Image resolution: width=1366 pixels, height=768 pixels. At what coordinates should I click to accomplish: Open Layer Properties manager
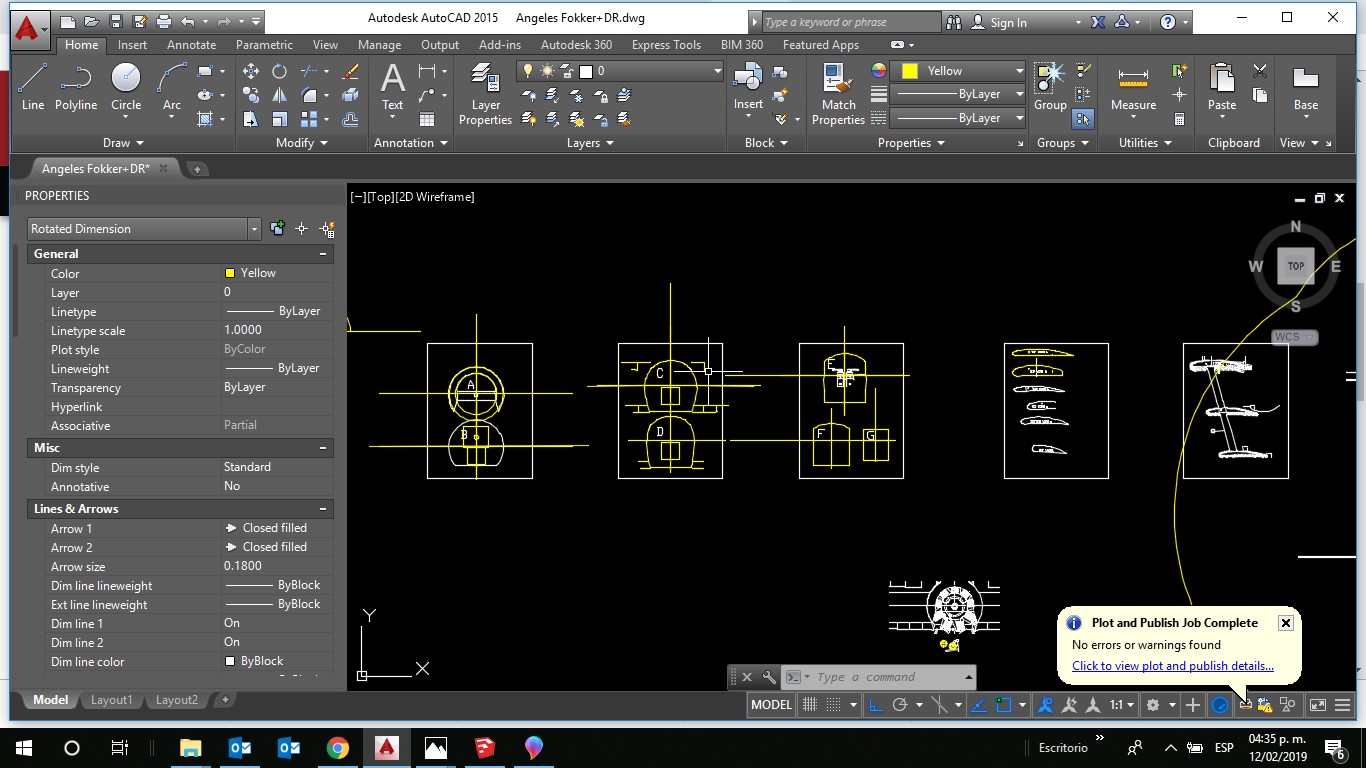coord(486,93)
